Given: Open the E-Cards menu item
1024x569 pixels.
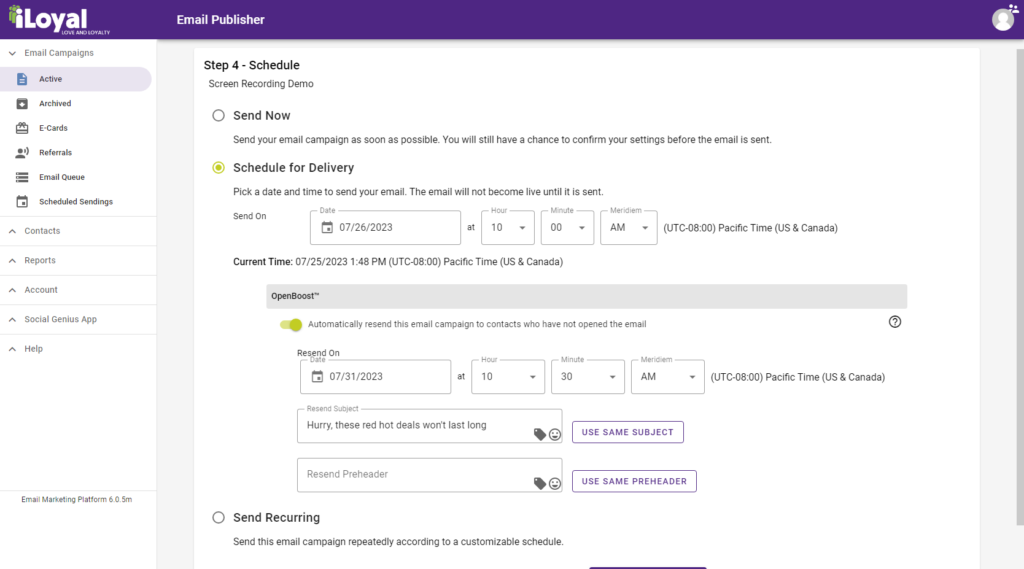Looking at the screenshot, I should (76, 128).
